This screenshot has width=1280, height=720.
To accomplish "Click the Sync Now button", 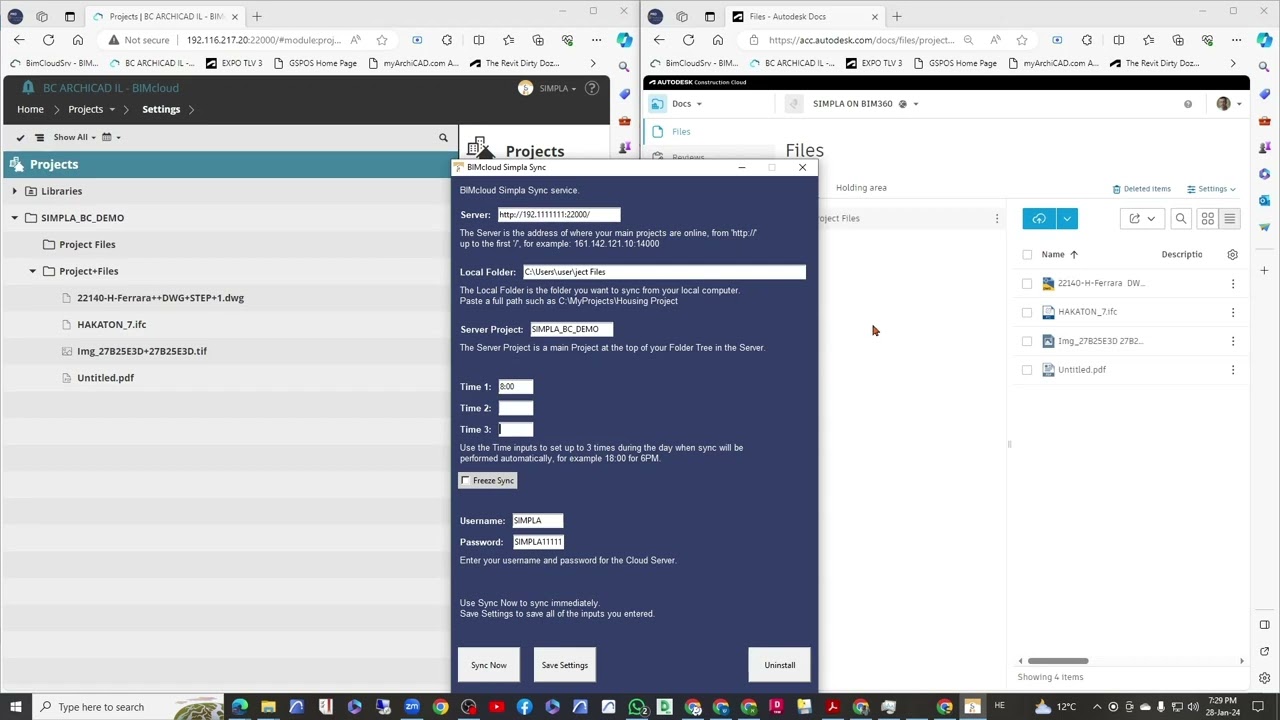I will click(489, 665).
